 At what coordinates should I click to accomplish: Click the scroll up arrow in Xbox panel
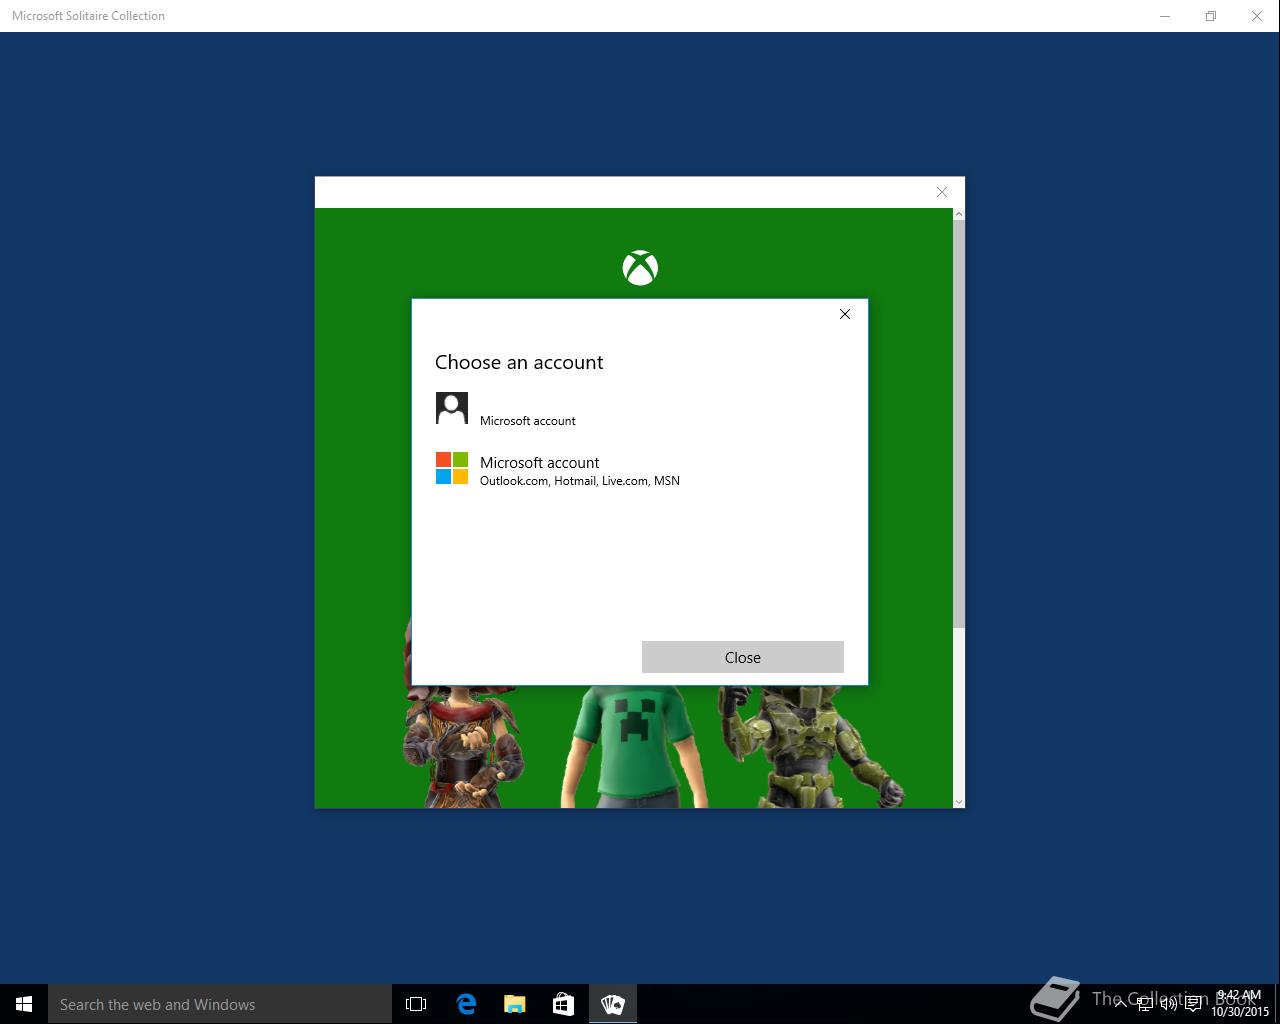(959, 214)
